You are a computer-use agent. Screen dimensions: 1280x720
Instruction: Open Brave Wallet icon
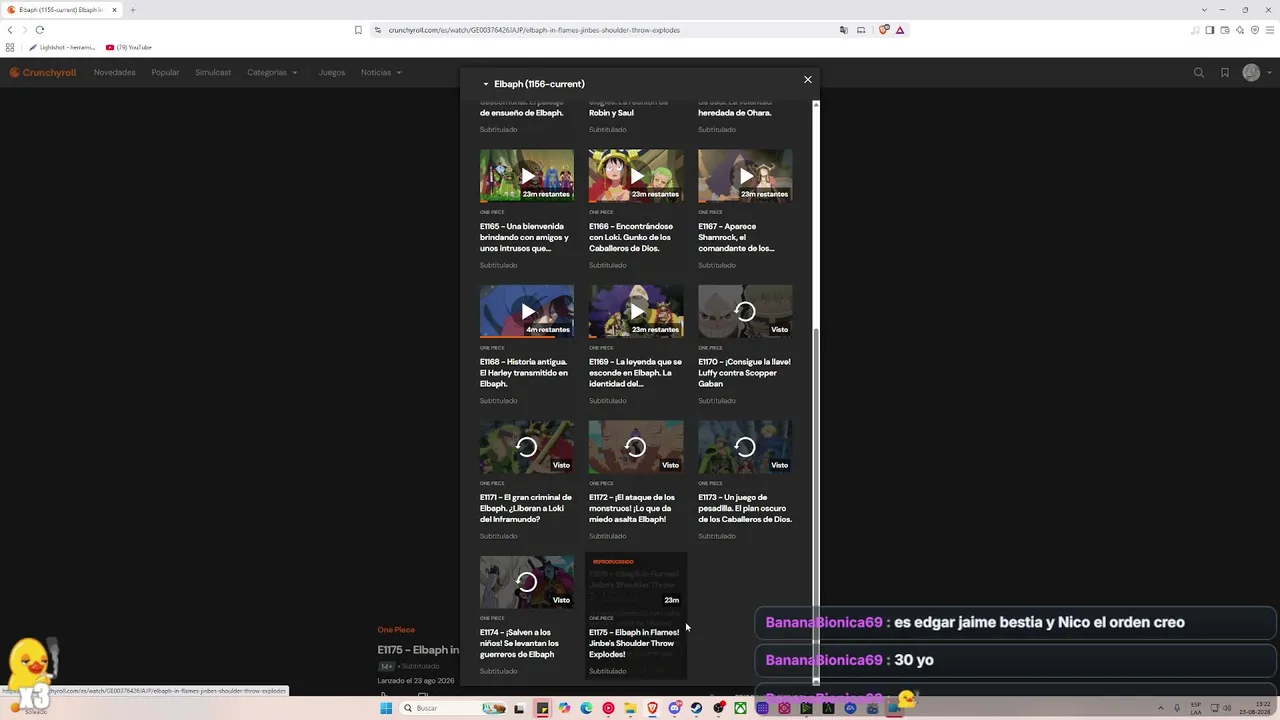point(1225,30)
